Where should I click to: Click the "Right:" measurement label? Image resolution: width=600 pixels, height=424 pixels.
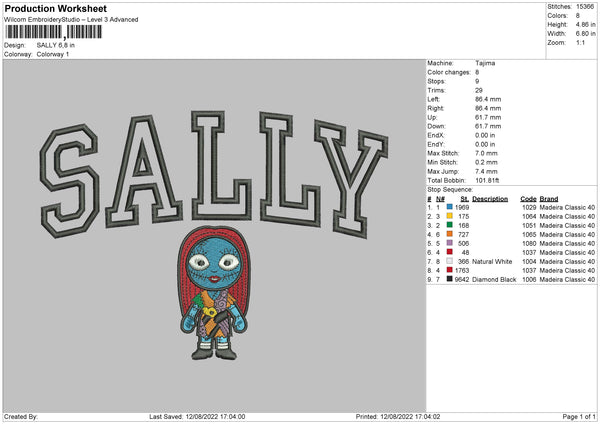pos(436,108)
